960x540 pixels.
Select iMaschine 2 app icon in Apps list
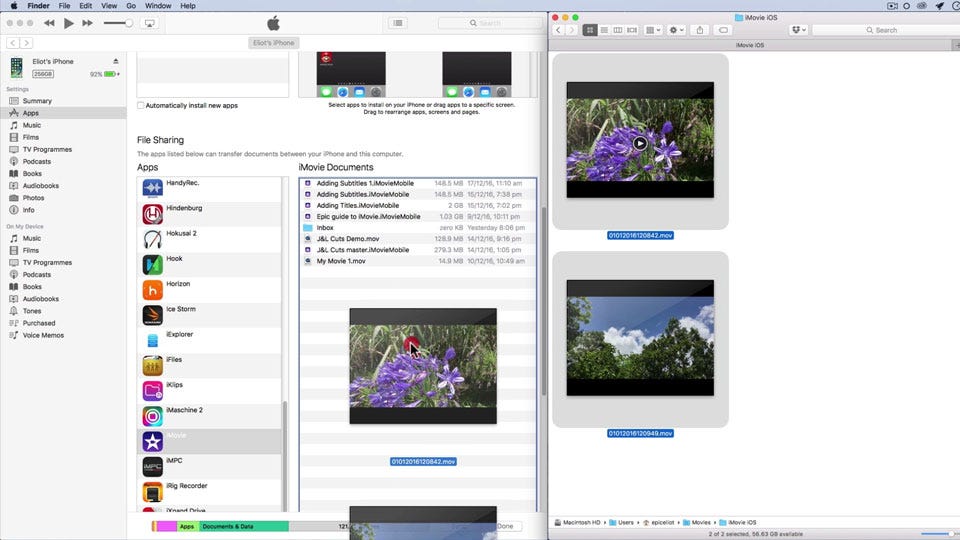[x=152, y=416]
